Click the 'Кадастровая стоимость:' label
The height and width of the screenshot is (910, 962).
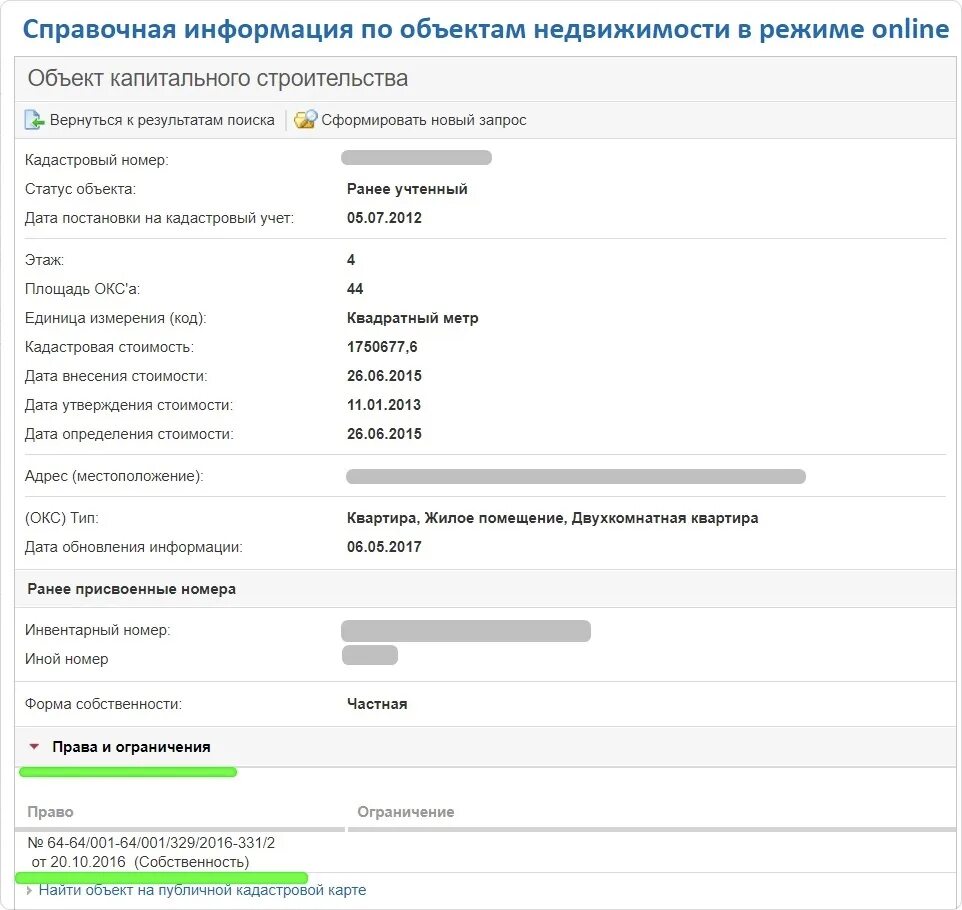(x=109, y=347)
